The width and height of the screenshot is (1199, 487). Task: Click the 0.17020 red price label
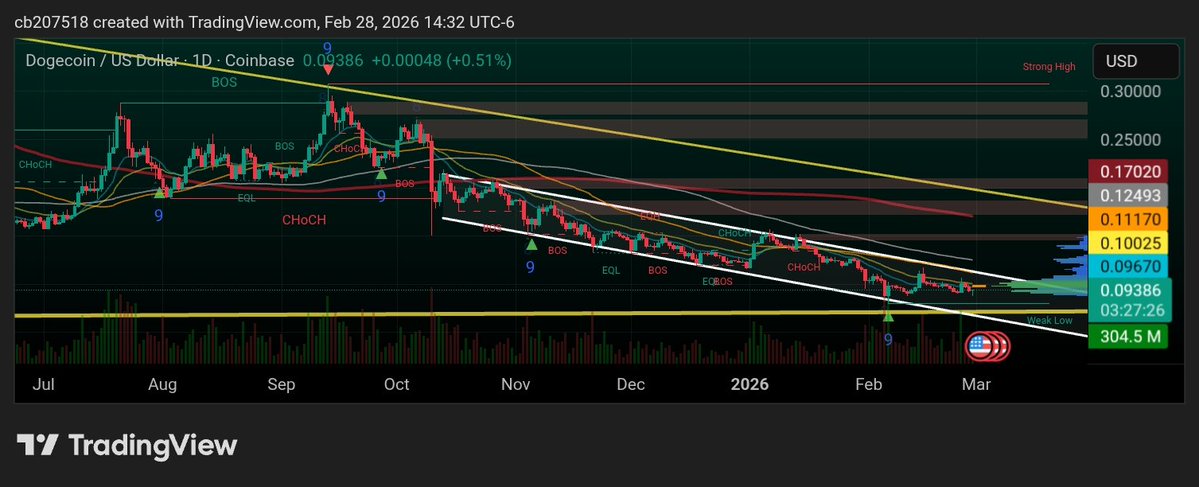tap(1129, 172)
